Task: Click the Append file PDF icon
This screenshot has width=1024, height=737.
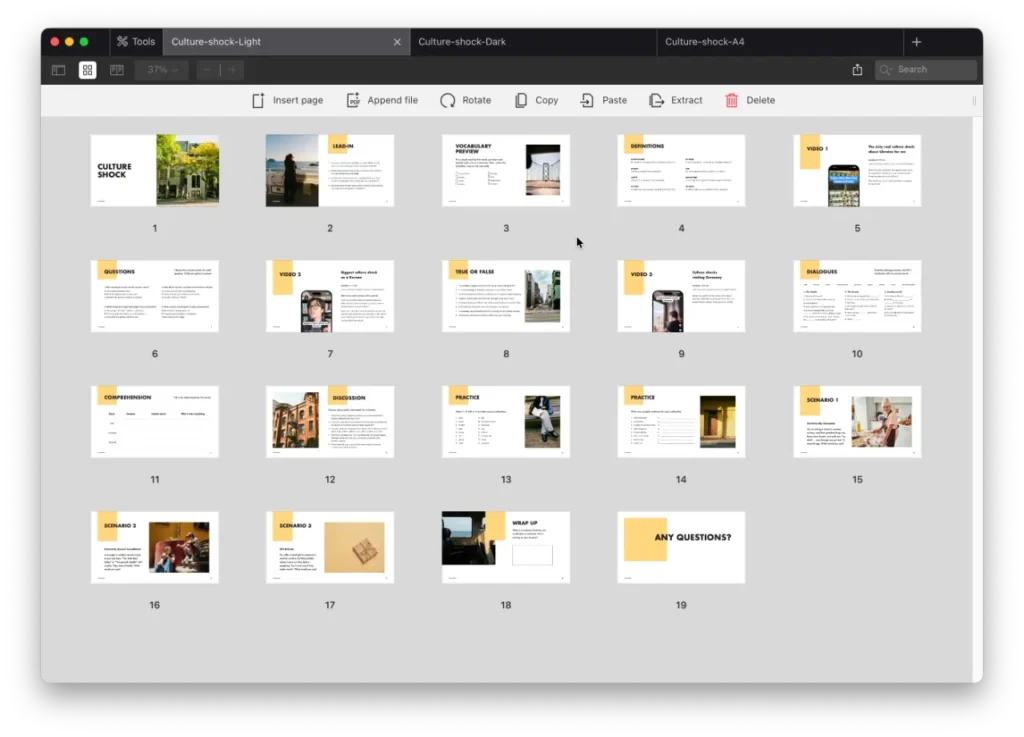Action: (353, 100)
